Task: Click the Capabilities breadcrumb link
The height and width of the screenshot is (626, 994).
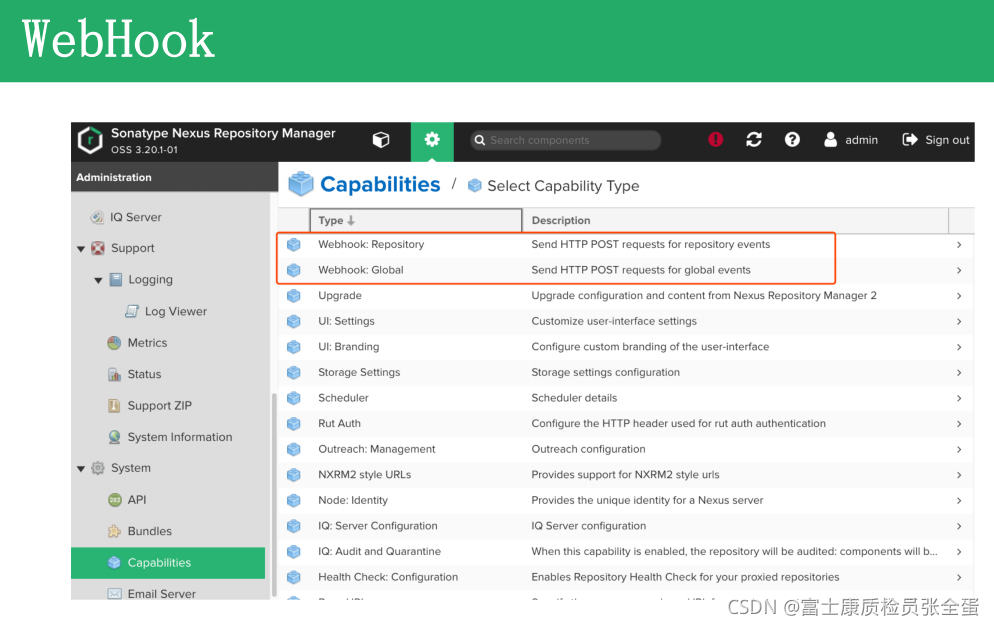Action: click(x=380, y=184)
